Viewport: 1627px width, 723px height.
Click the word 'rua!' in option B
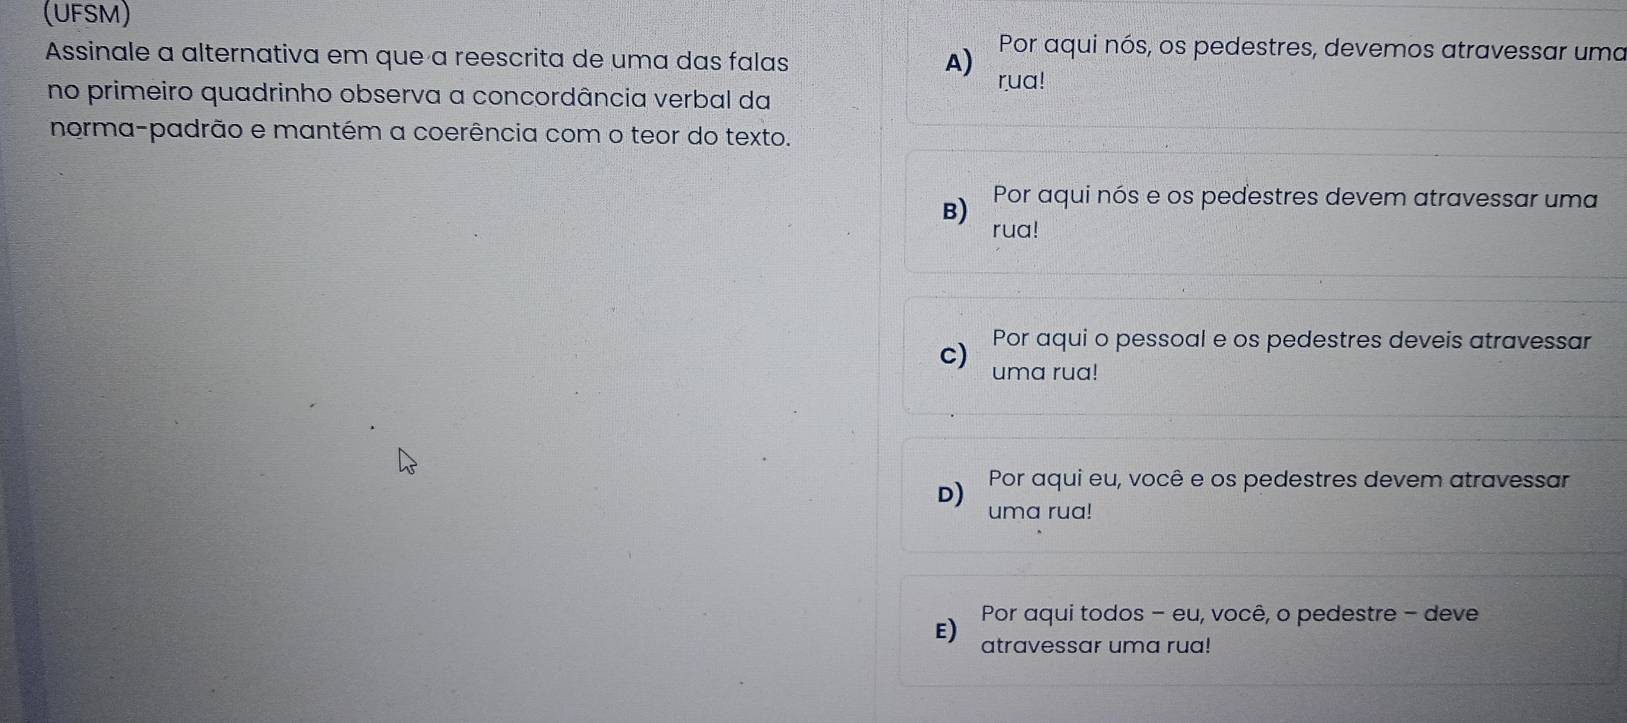pyautogui.click(x=1016, y=230)
